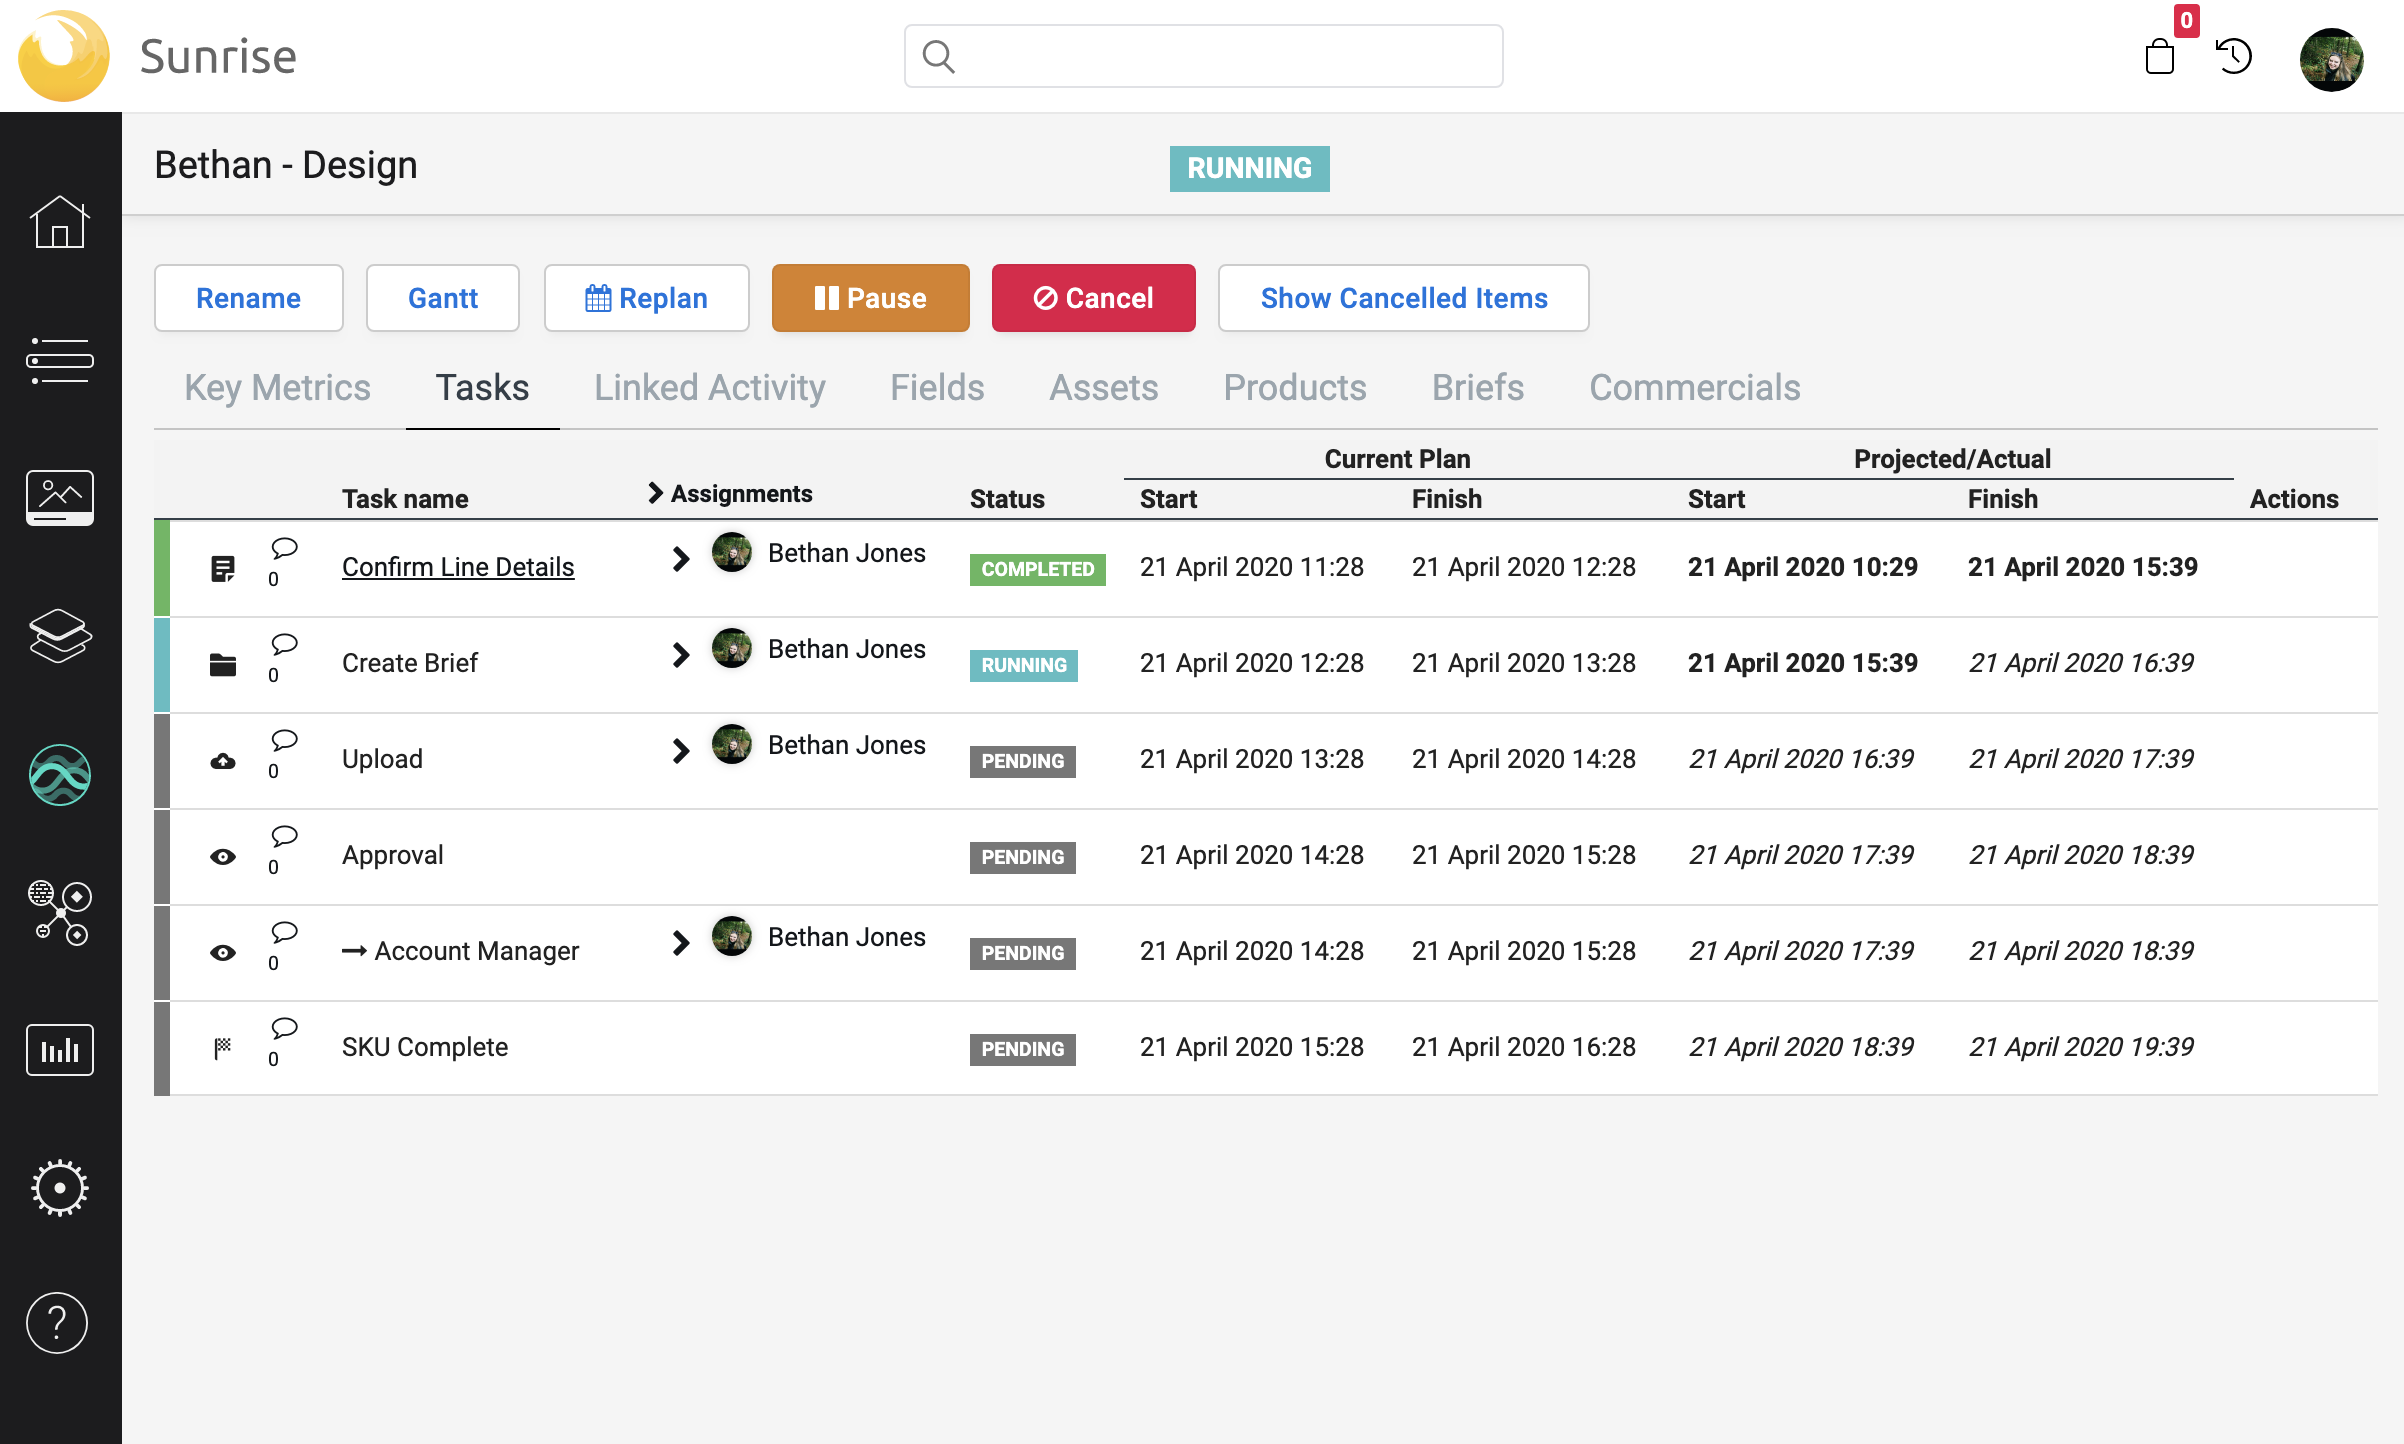Open the image assets sidebar icon
This screenshot has height=1444, width=2404.
[x=59, y=497]
